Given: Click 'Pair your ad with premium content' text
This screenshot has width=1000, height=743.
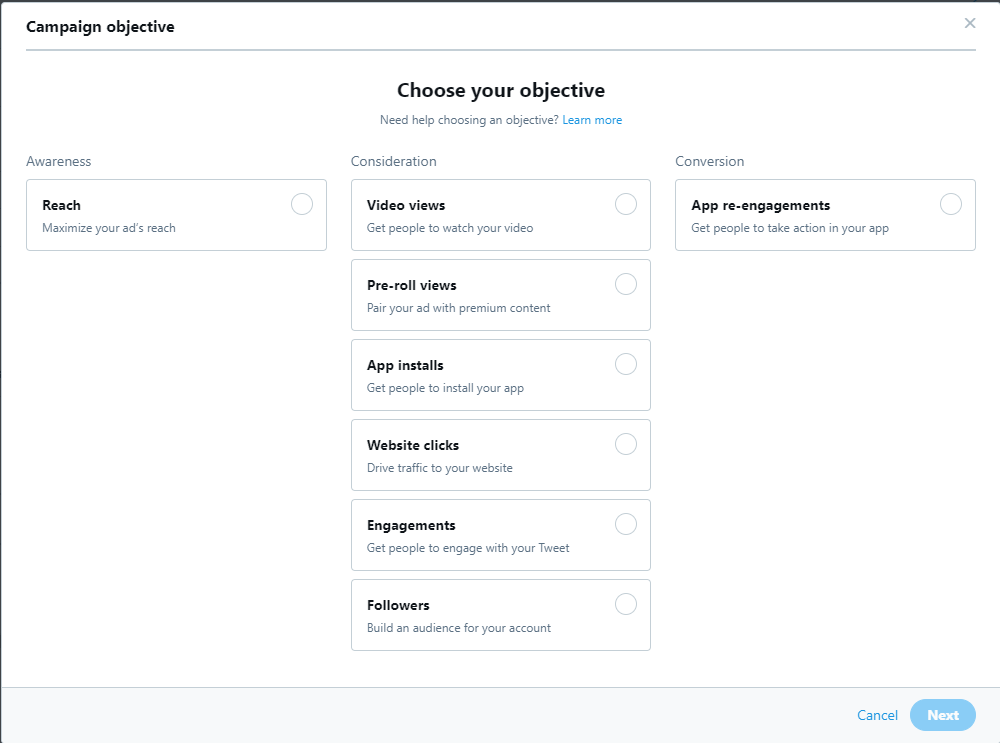Looking at the screenshot, I should click(x=458, y=308).
